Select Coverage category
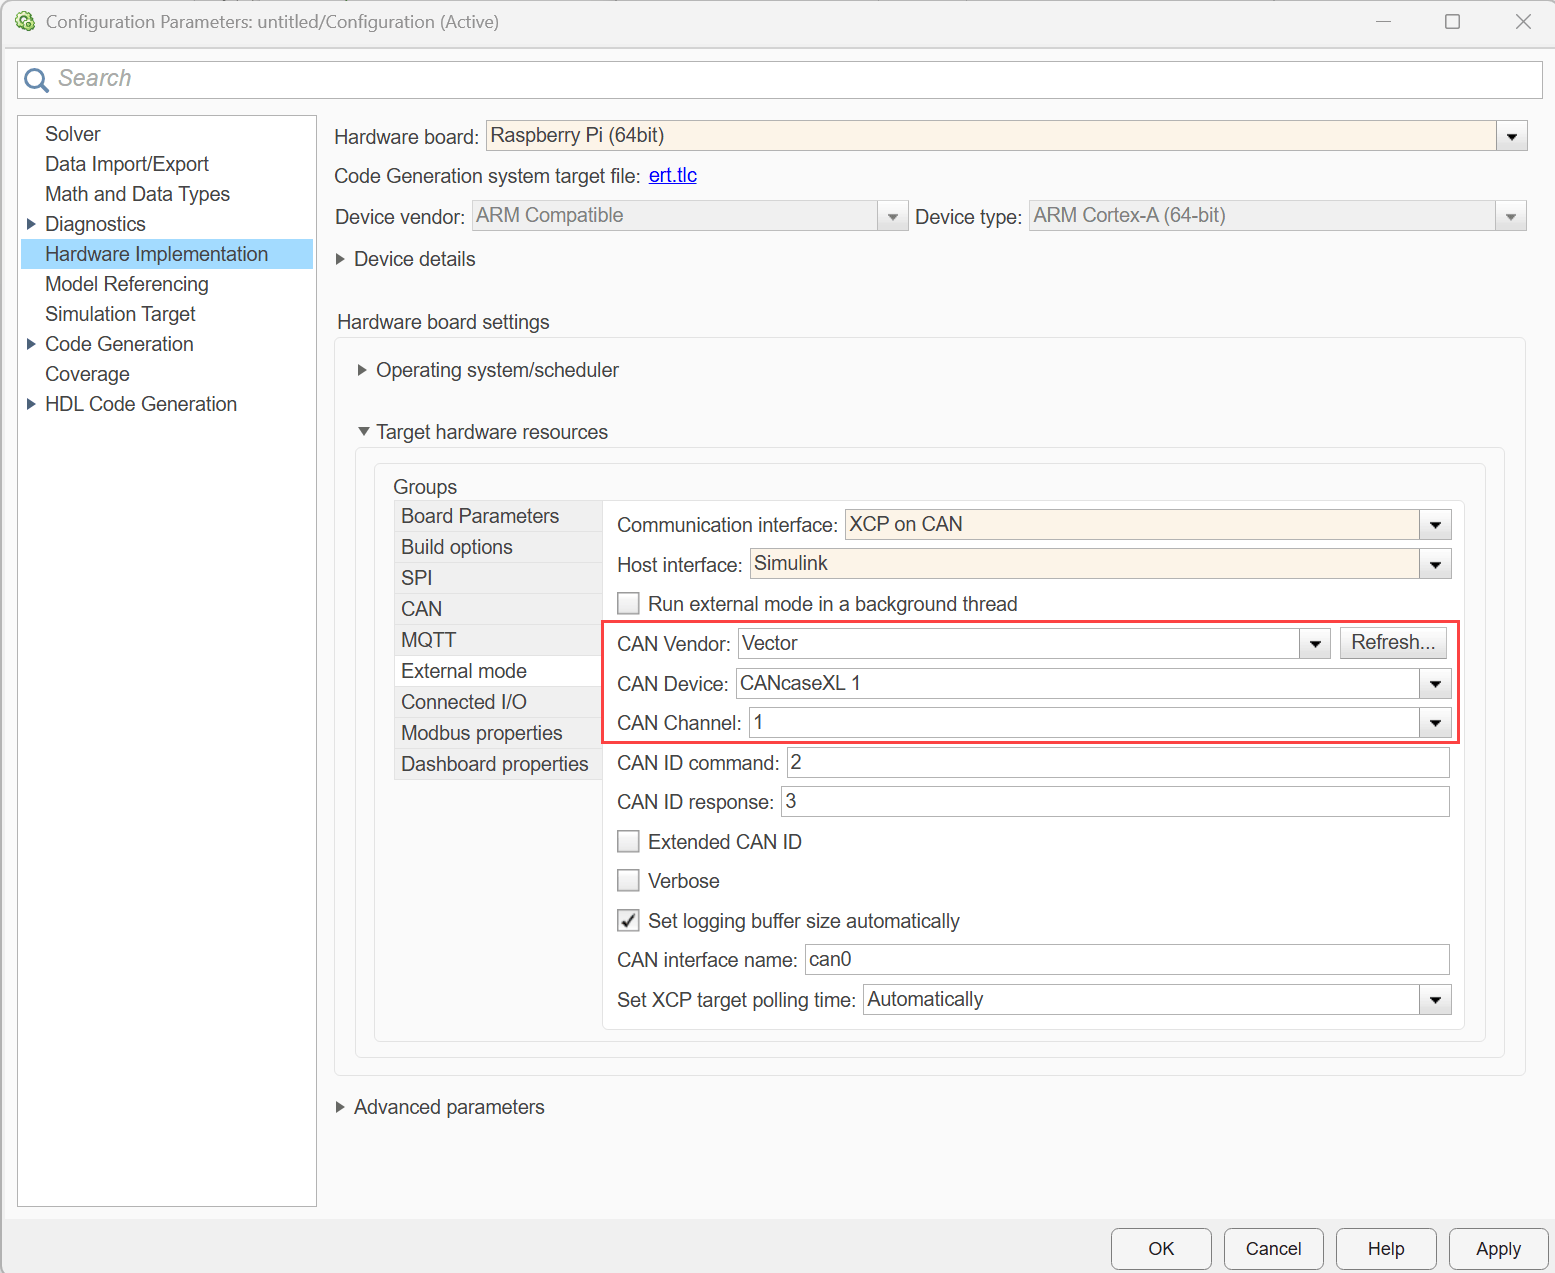Image resolution: width=1555 pixels, height=1273 pixels. coord(87,374)
